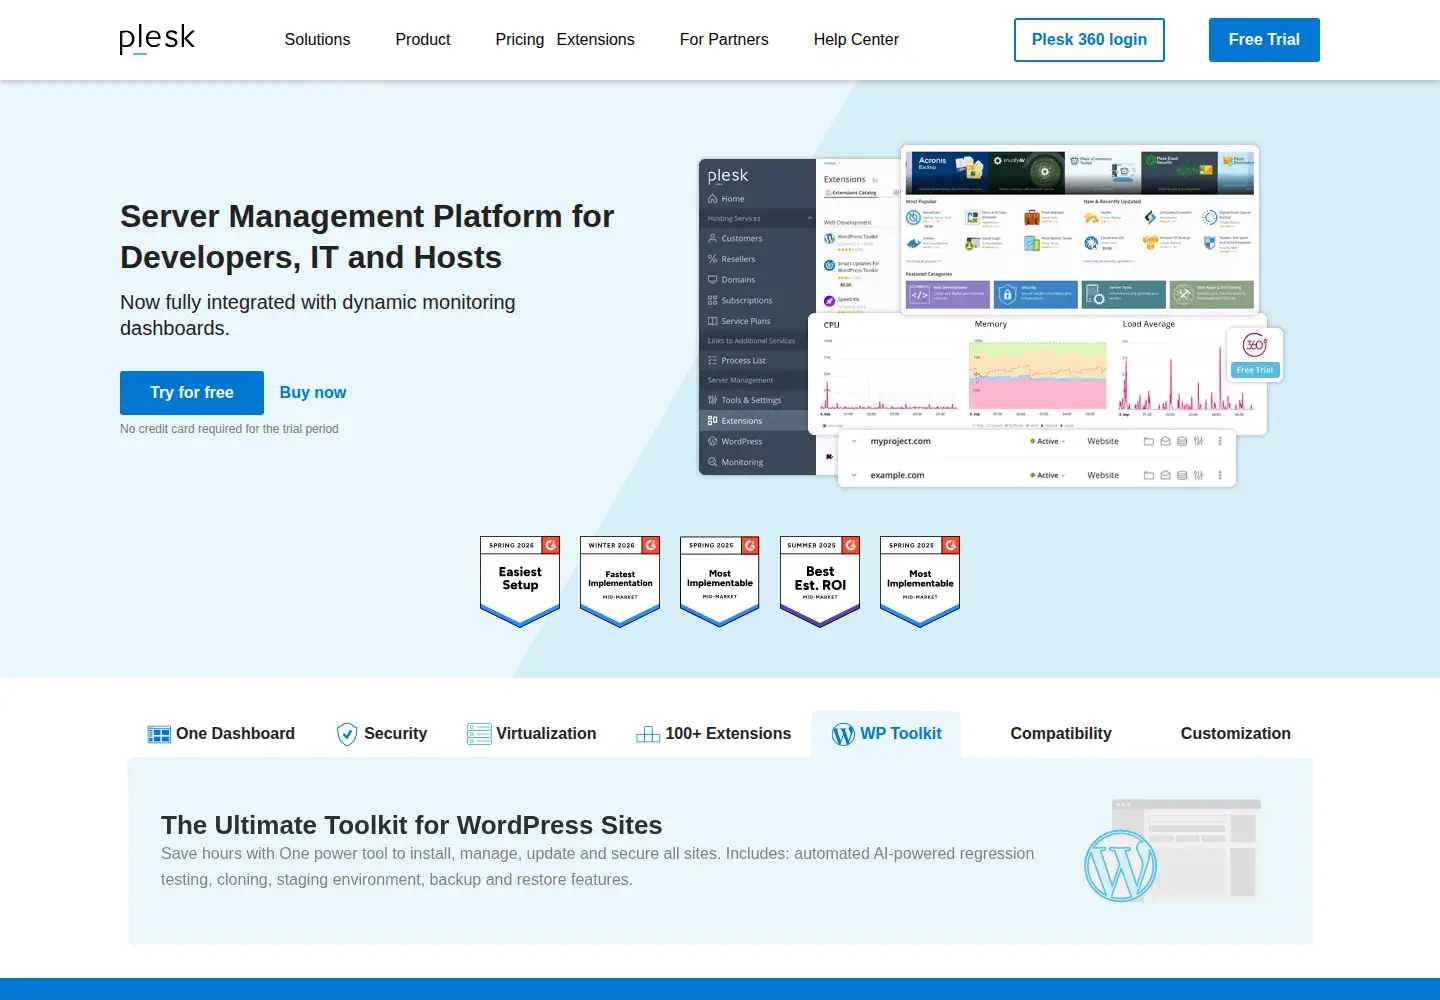Open the Product menu
This screenshot has height=1000, width=1440.
pos(423,40)
